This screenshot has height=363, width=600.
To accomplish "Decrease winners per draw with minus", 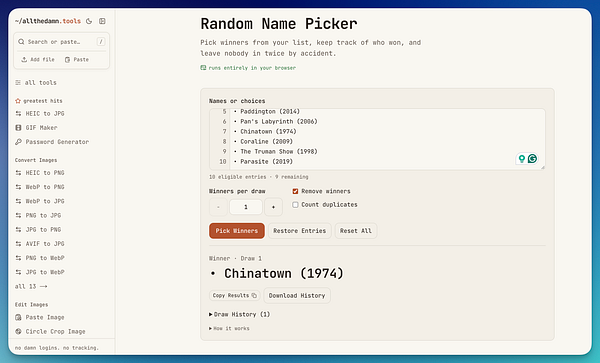I will click(218, 207).
